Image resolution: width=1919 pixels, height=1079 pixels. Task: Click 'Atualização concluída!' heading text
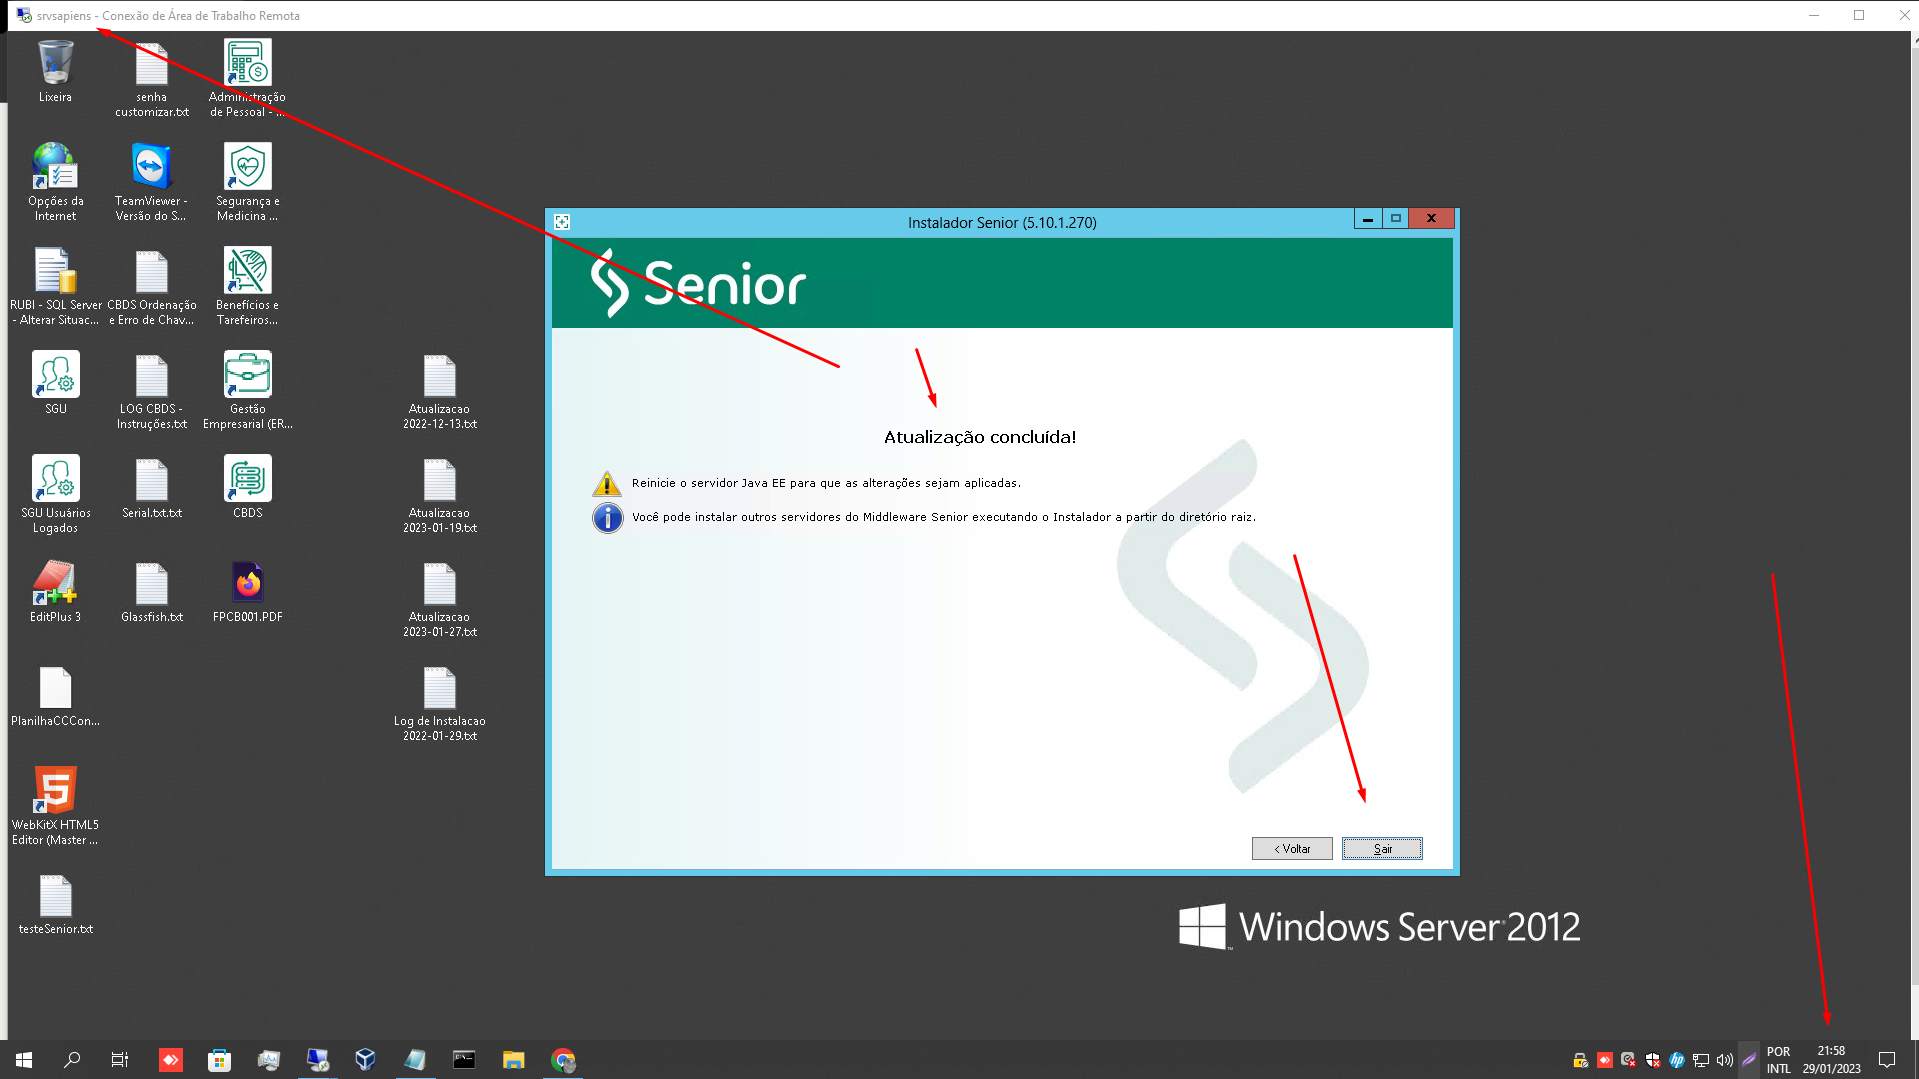click(980, 437)
